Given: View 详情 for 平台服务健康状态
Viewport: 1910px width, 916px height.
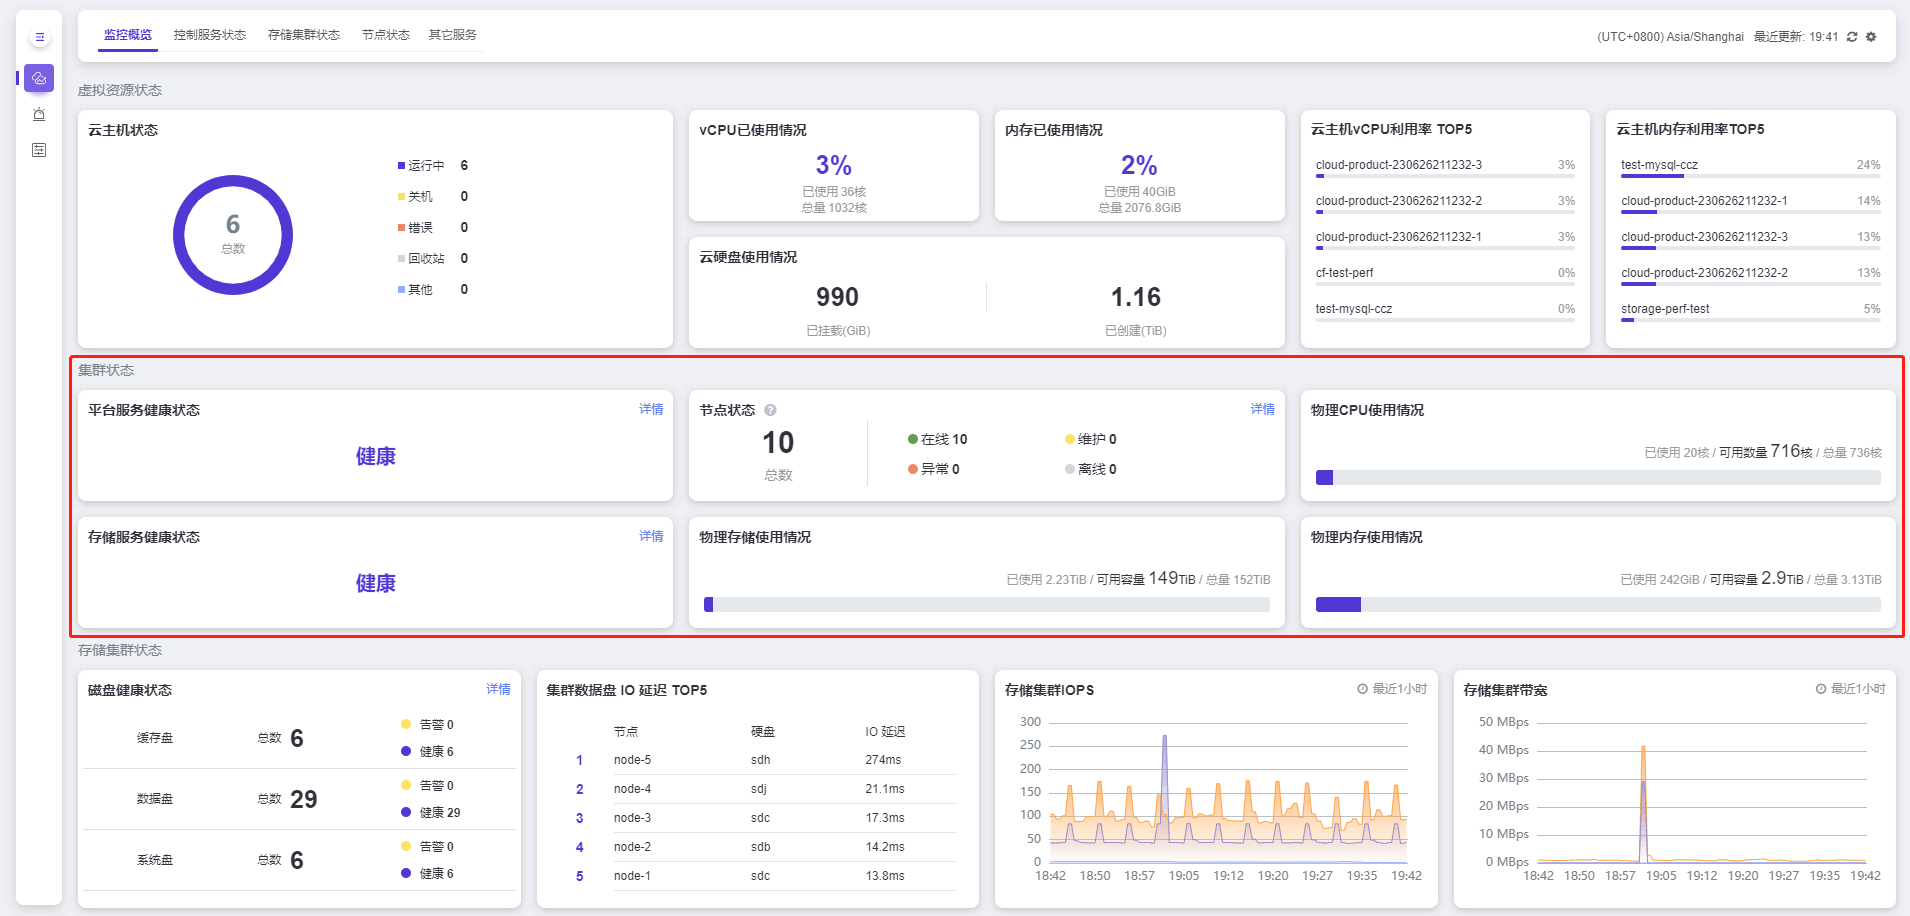Looking at the screenshot, I should [x=651, y=409].
